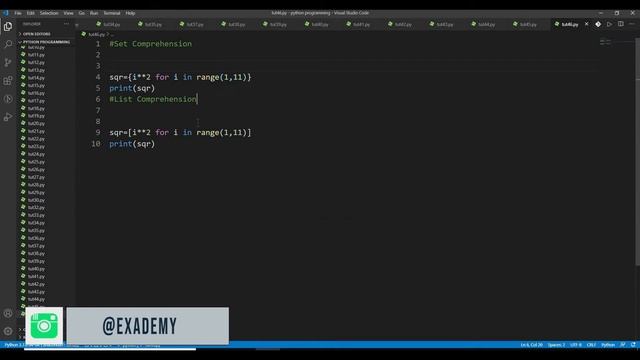The width and height of the screenshot is (640, 360).
Task: Open the Manage gear menu
Action: [x=8, y=331]
